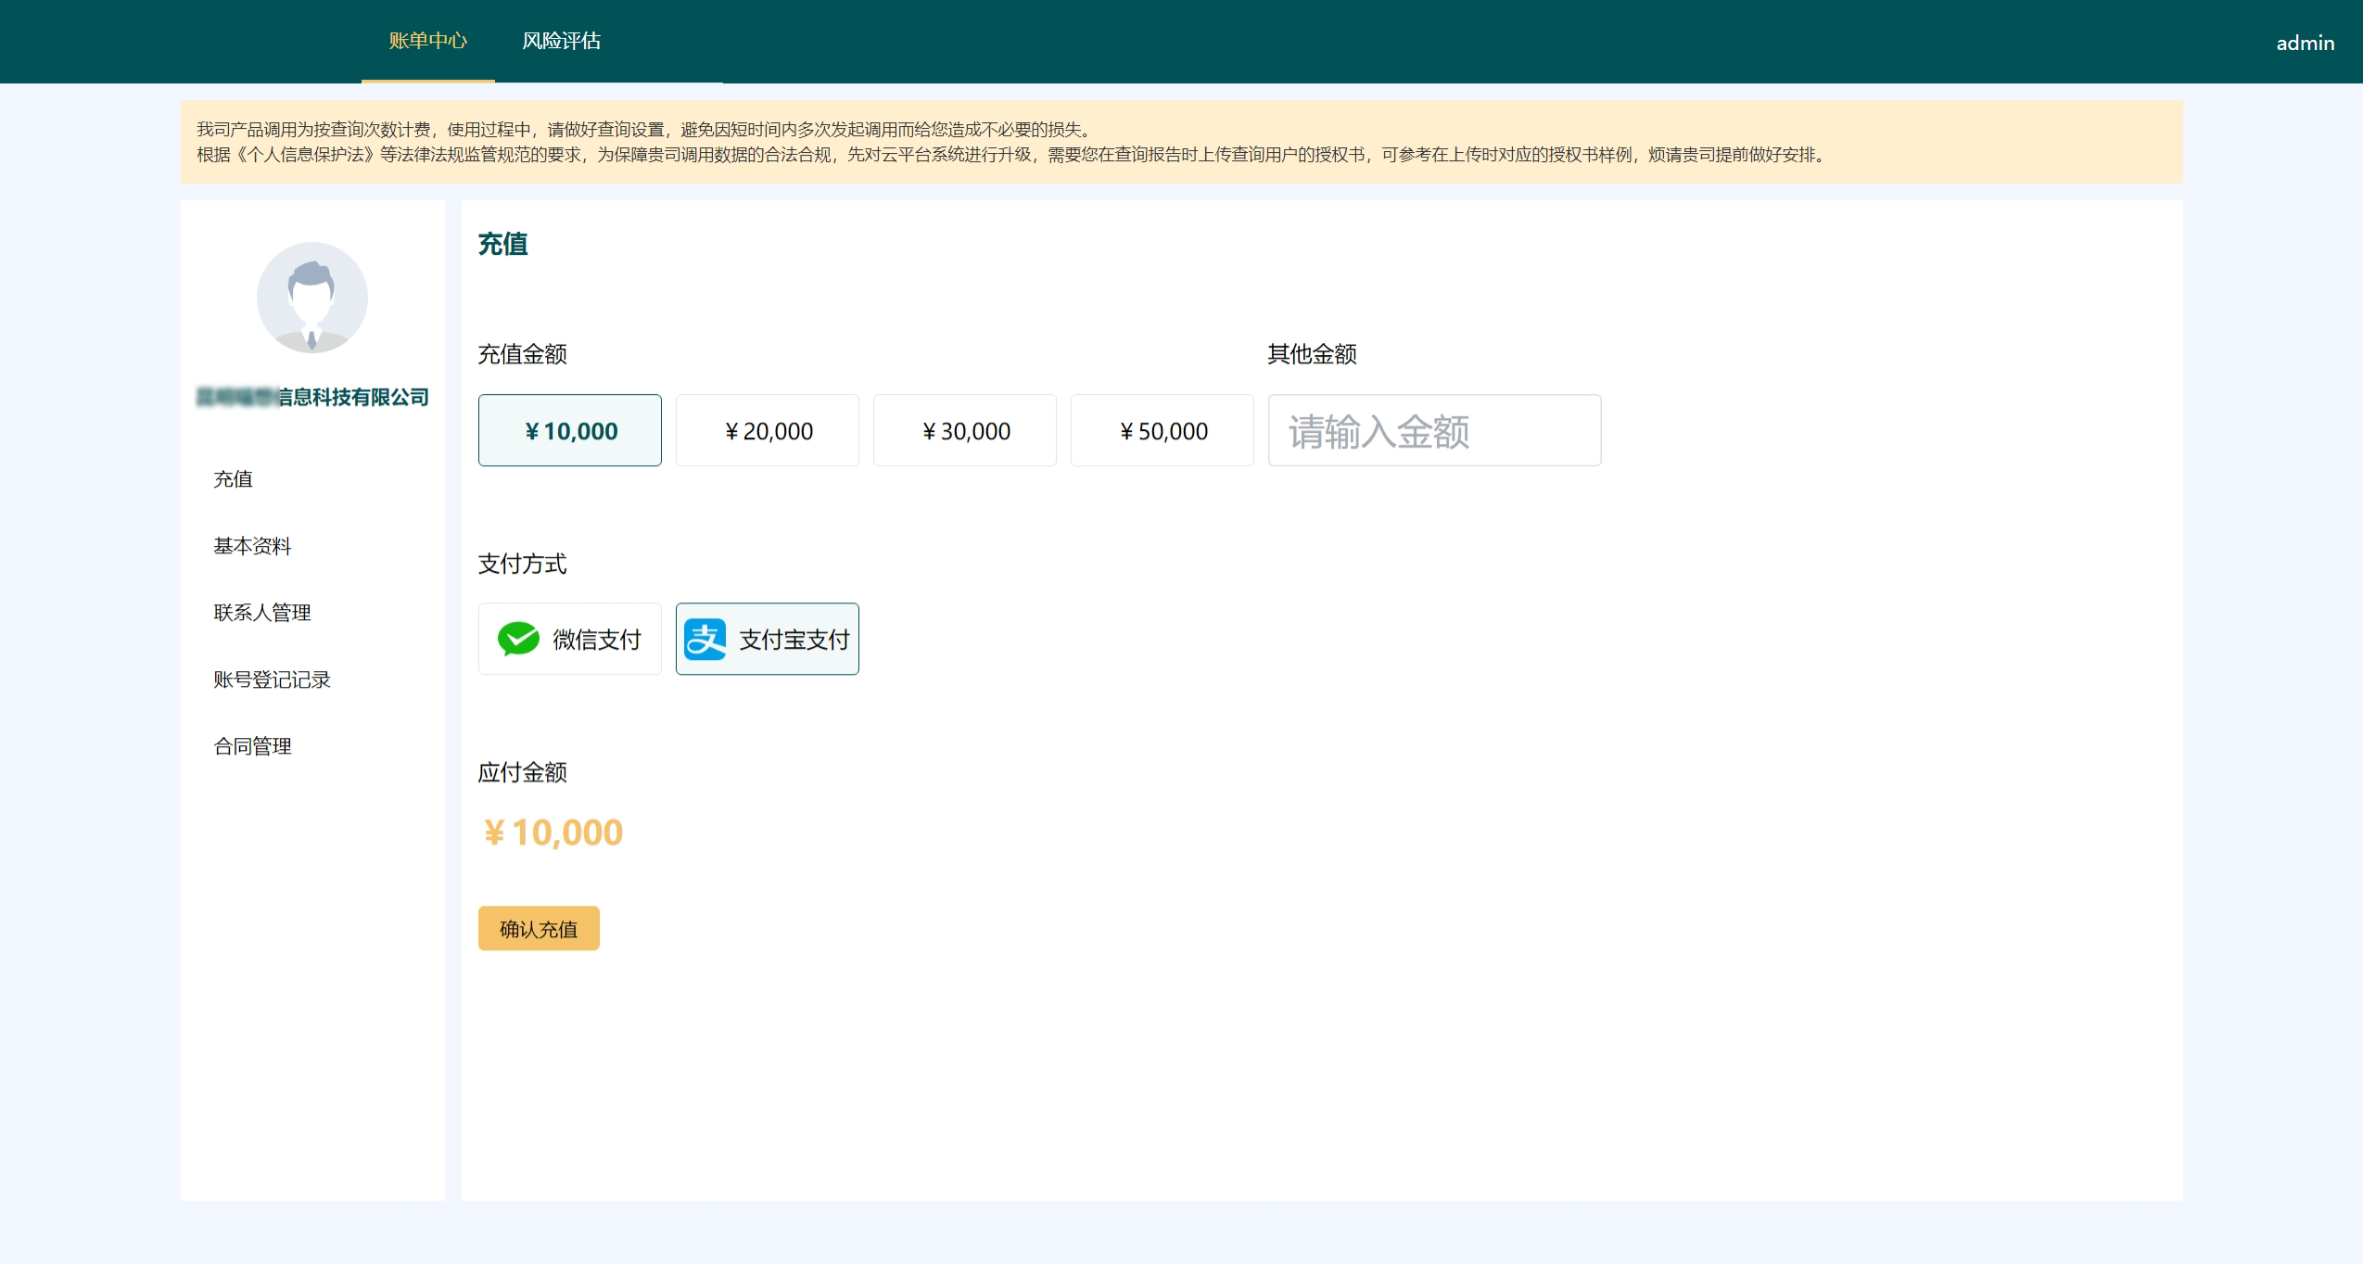The width and height of the screenshot is (2363, 1264).
Task: Switch to the 风险评估 tab
Action: click(562, 41)
